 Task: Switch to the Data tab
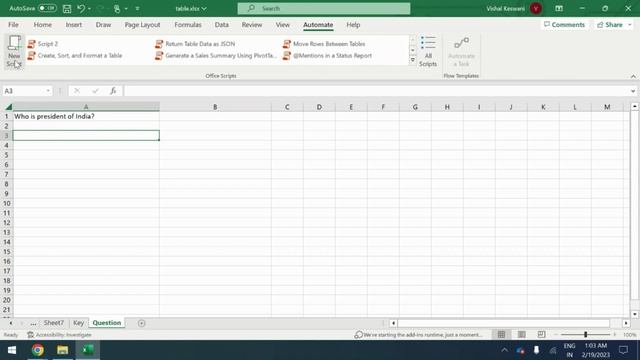222,25
